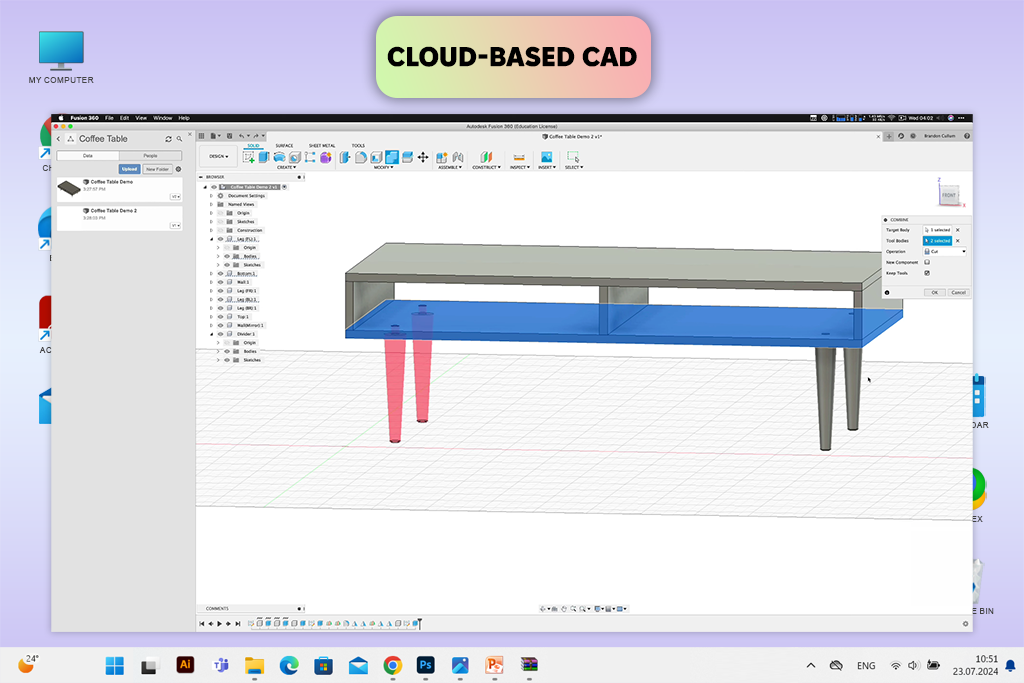Pick the purple Create Form icon

[326, 157]
